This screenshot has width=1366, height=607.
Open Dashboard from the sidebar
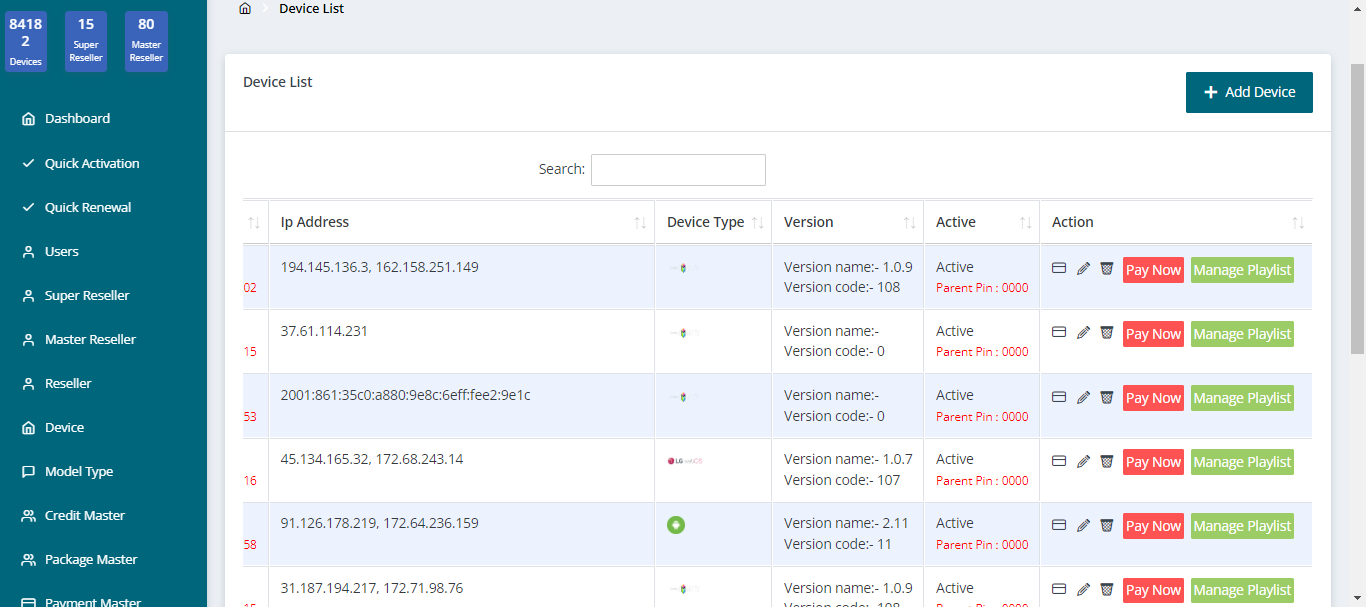click(x=77, y=118)
